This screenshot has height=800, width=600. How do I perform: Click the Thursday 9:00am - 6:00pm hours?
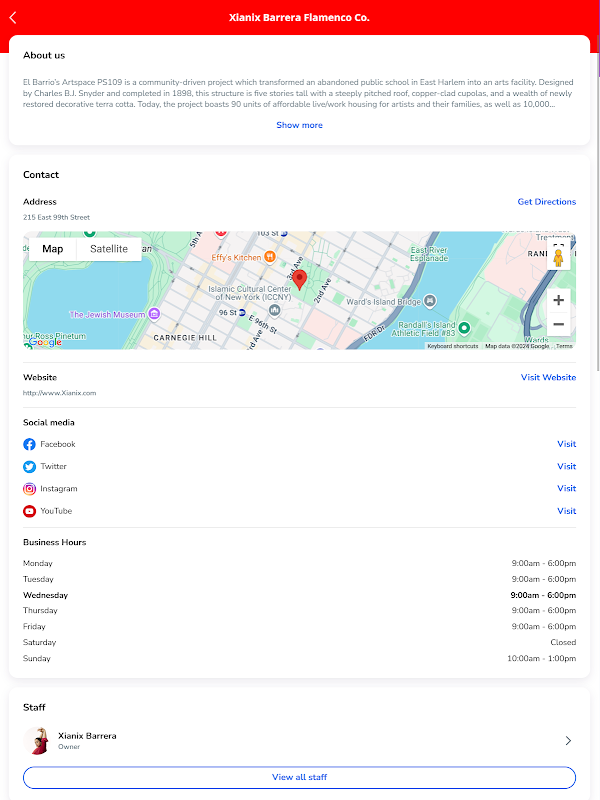[x=544, y=611]
